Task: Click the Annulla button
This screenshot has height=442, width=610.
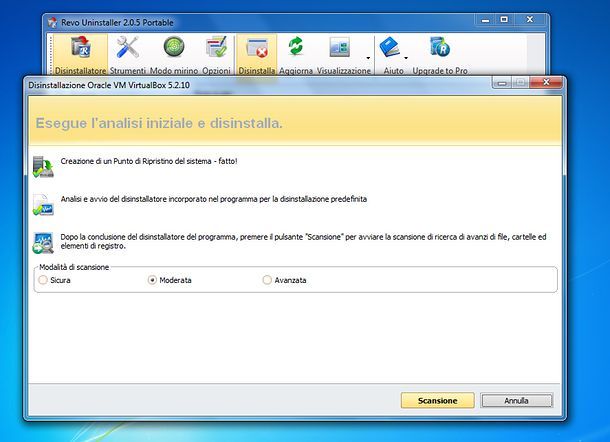Action: [516, 400]
